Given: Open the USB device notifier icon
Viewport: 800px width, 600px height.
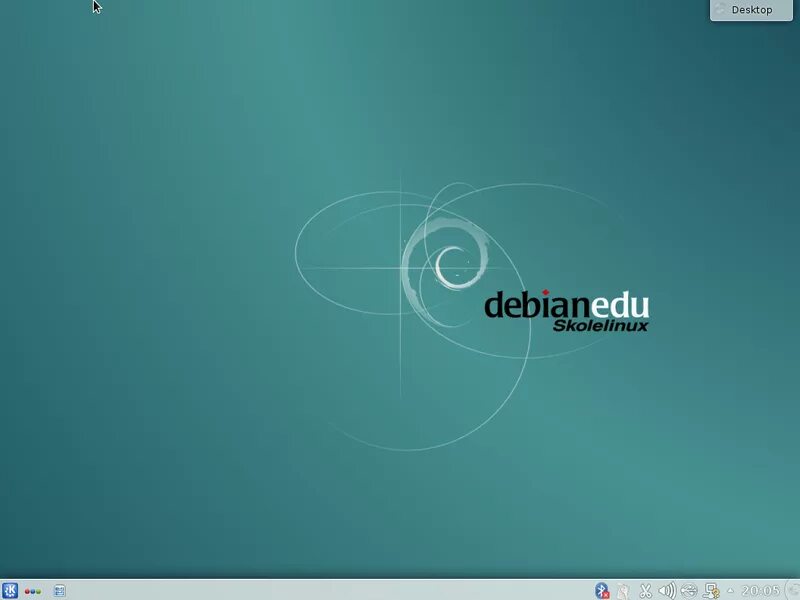Looking at the screenshot, I should click(x=689, y=591).
